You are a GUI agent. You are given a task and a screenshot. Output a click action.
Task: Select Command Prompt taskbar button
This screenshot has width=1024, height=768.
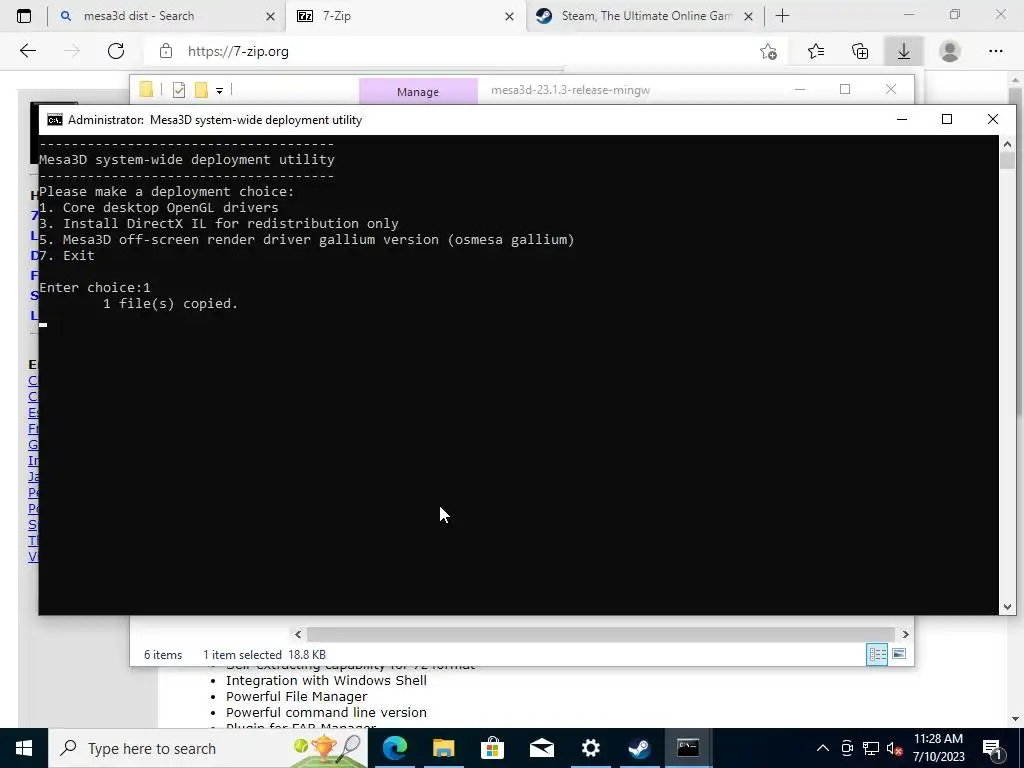[x=688, y=748]
